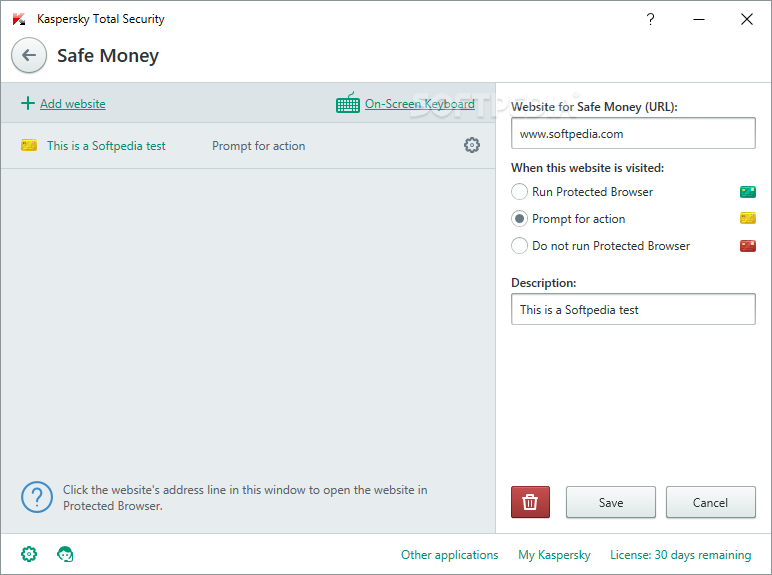772x575 pixels.
Task: Click the Description input field
Action: coord(633,309)
